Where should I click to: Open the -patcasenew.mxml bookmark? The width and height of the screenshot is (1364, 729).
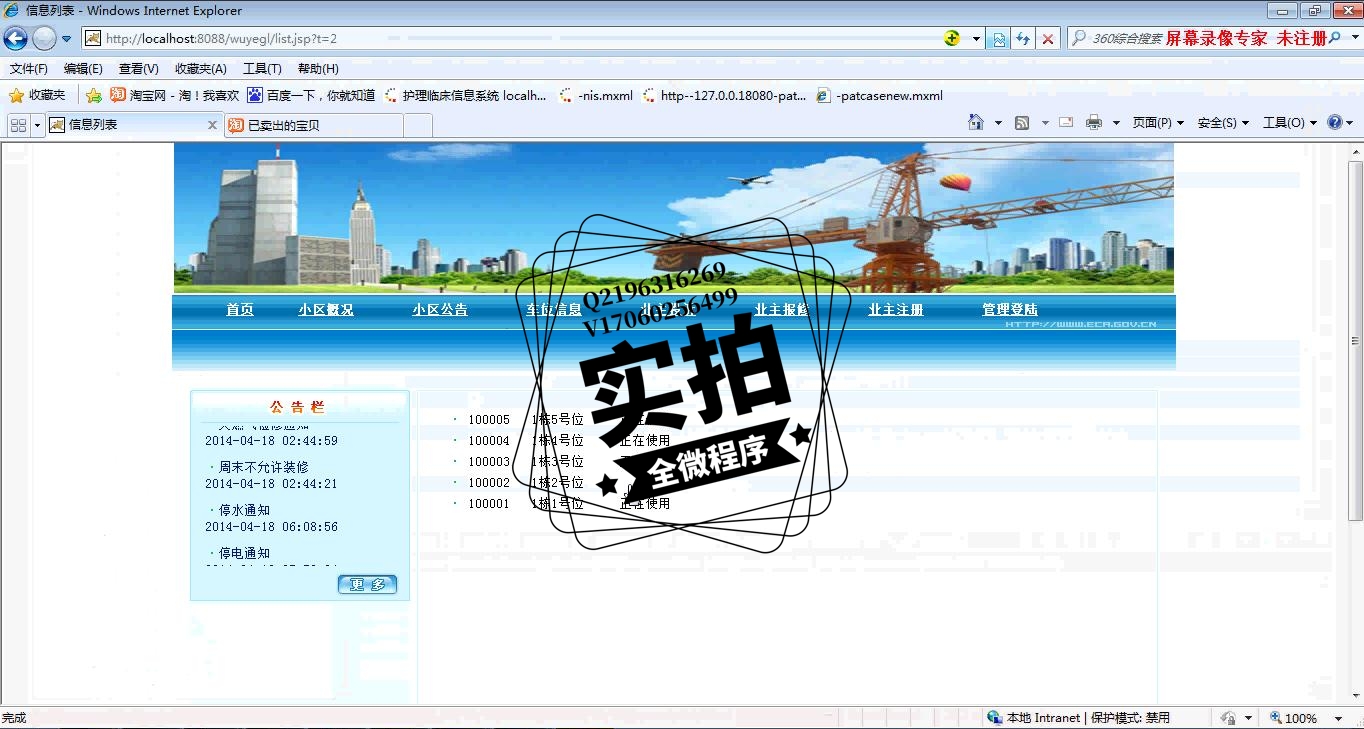pyautogui.click(x=880, y=96)
